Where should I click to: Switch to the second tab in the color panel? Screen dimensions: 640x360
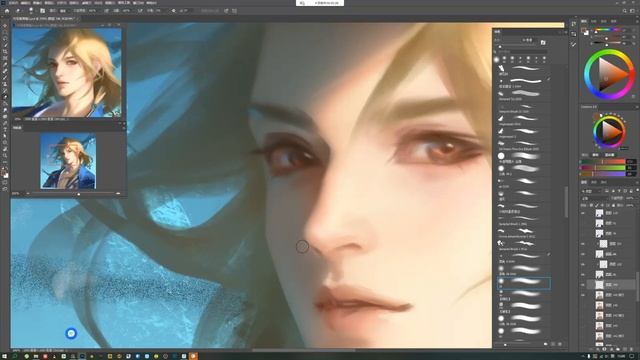(594, 21)
